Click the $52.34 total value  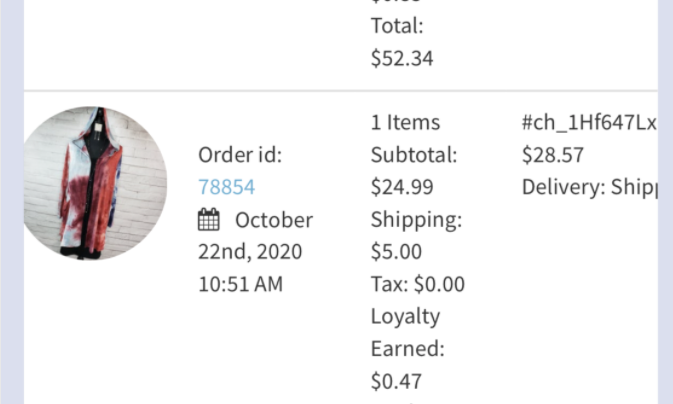point(402,58)
